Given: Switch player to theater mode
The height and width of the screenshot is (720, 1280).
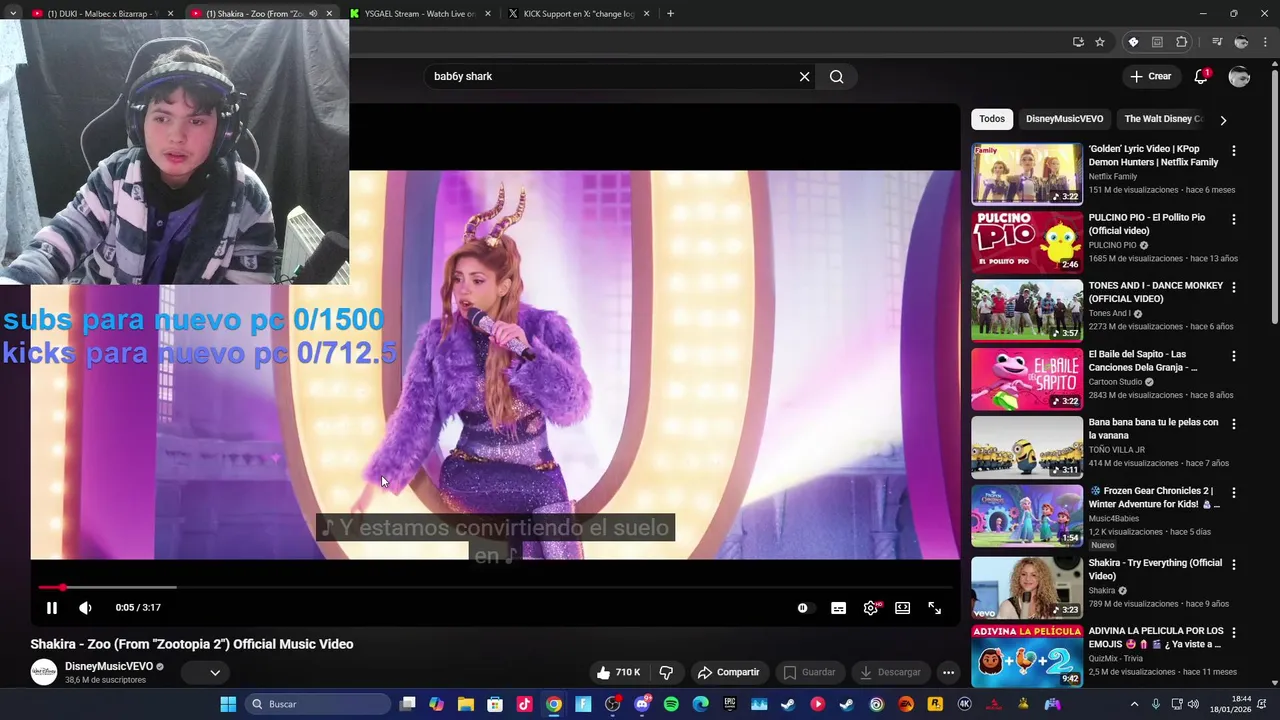Looking at the screenshot, I should click(x=902, y=608).
